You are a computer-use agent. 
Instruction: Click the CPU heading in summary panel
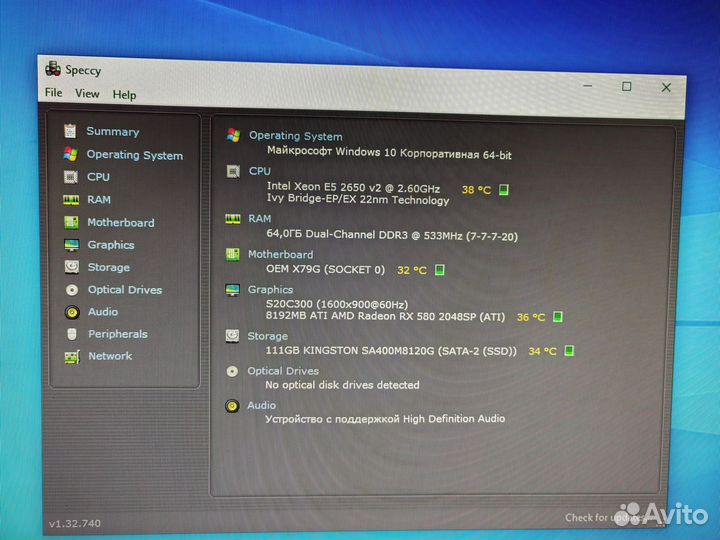[x=260, y=171]
